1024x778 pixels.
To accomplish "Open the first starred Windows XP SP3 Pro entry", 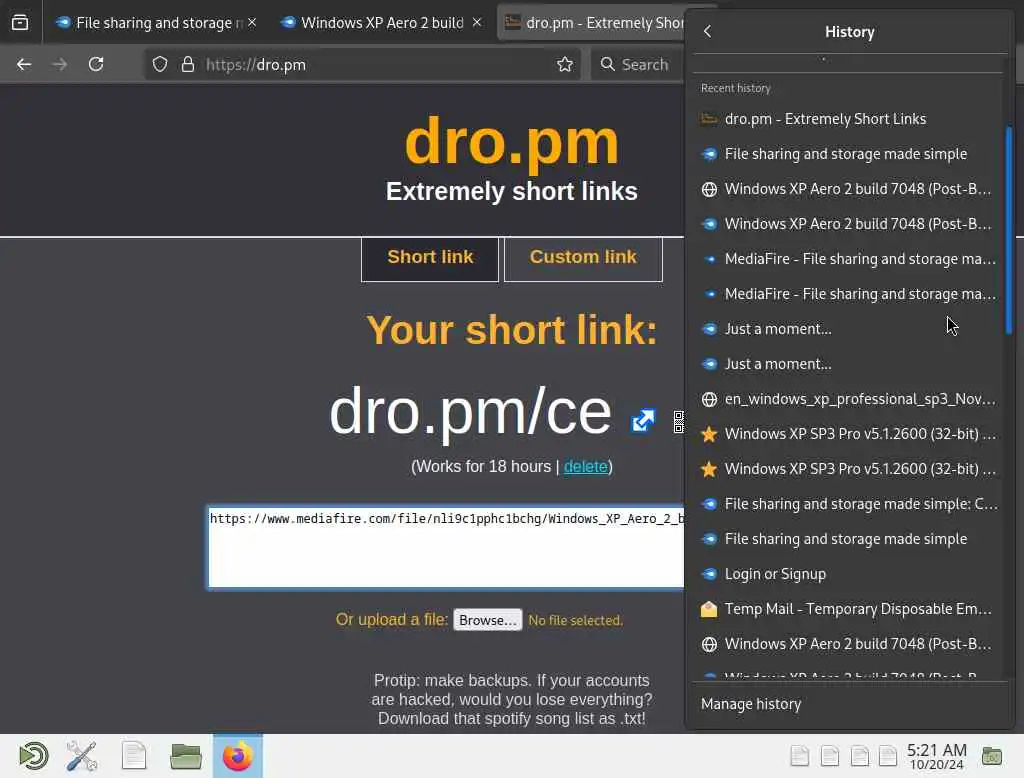I will [x=848, y=434].
